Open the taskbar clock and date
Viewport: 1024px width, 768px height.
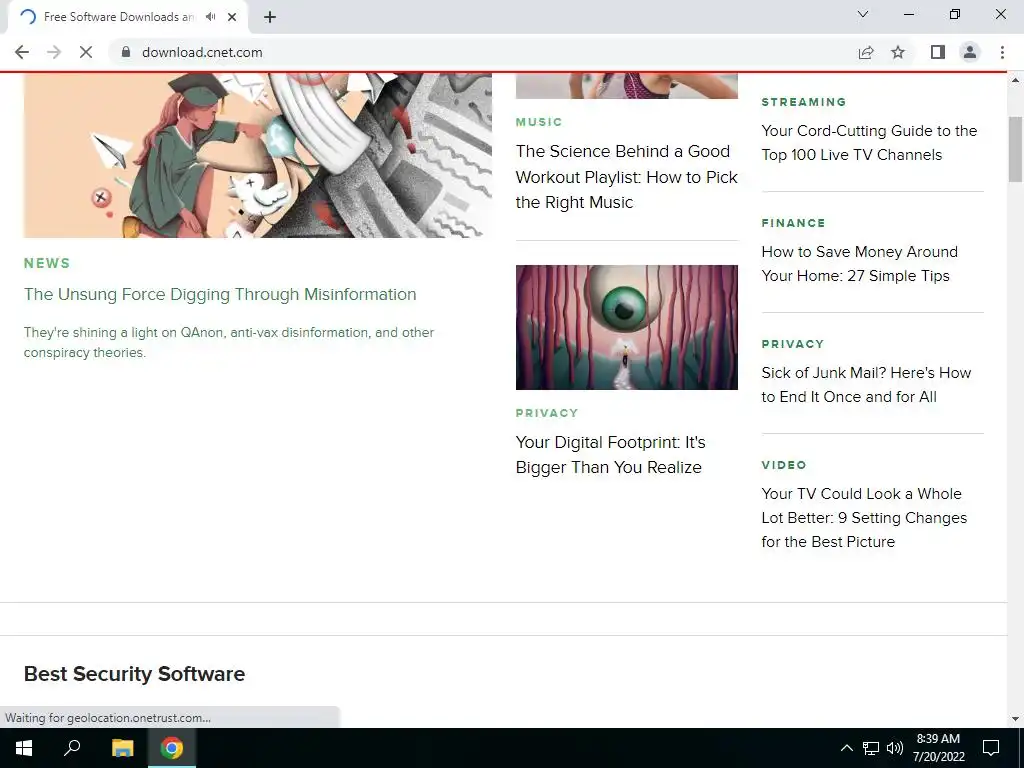pos(938,748)
